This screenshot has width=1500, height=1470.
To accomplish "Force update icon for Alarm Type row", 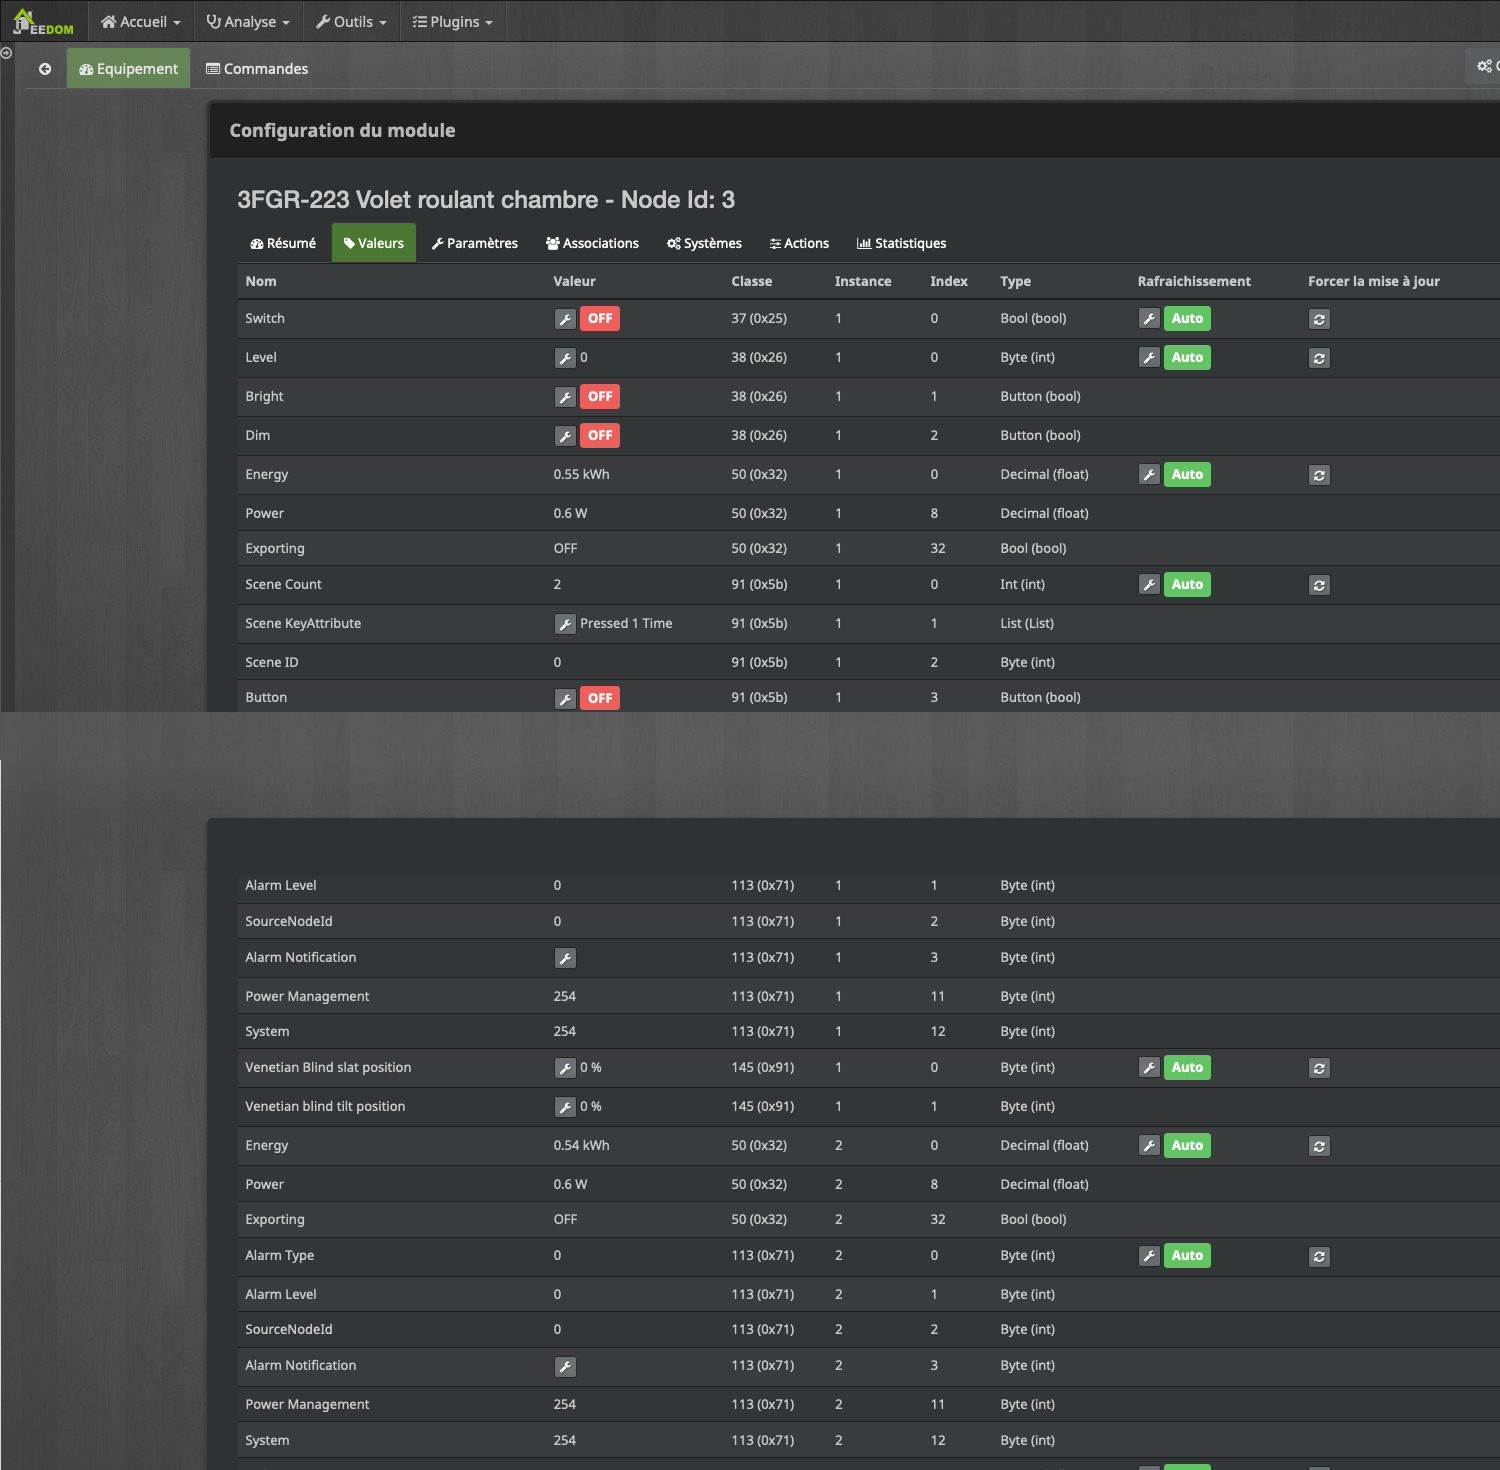I will pyautogui.click(x=1320, y=1256).
